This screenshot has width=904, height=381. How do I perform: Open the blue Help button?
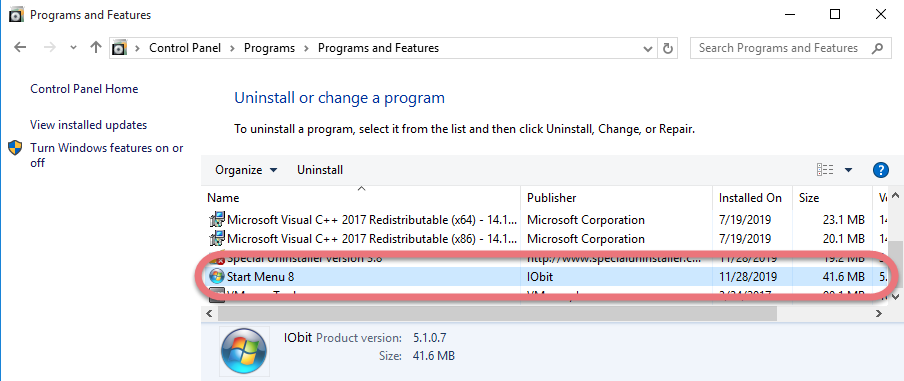coord(880,169)
